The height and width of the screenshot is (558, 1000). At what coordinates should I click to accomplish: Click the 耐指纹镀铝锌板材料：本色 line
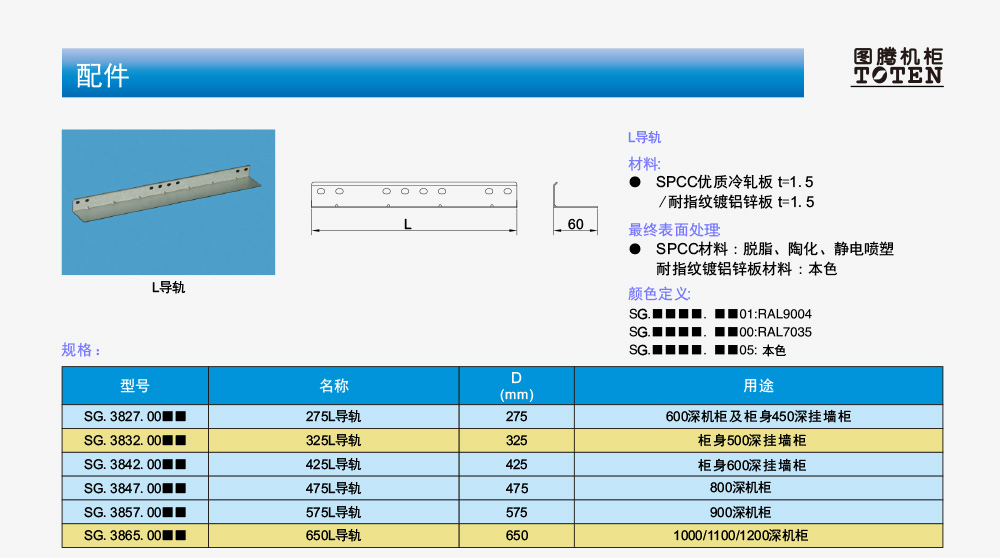coord(746,269)
